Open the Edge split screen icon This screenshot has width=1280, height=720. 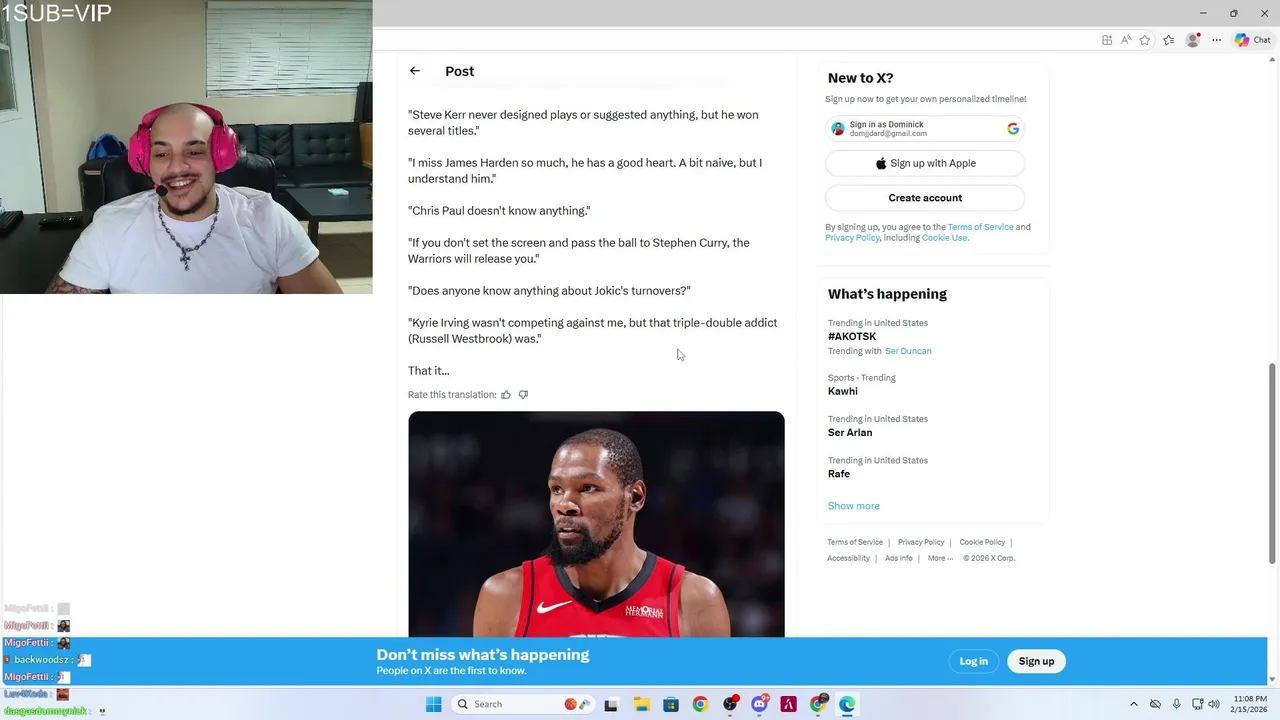tap(1107, 40)
